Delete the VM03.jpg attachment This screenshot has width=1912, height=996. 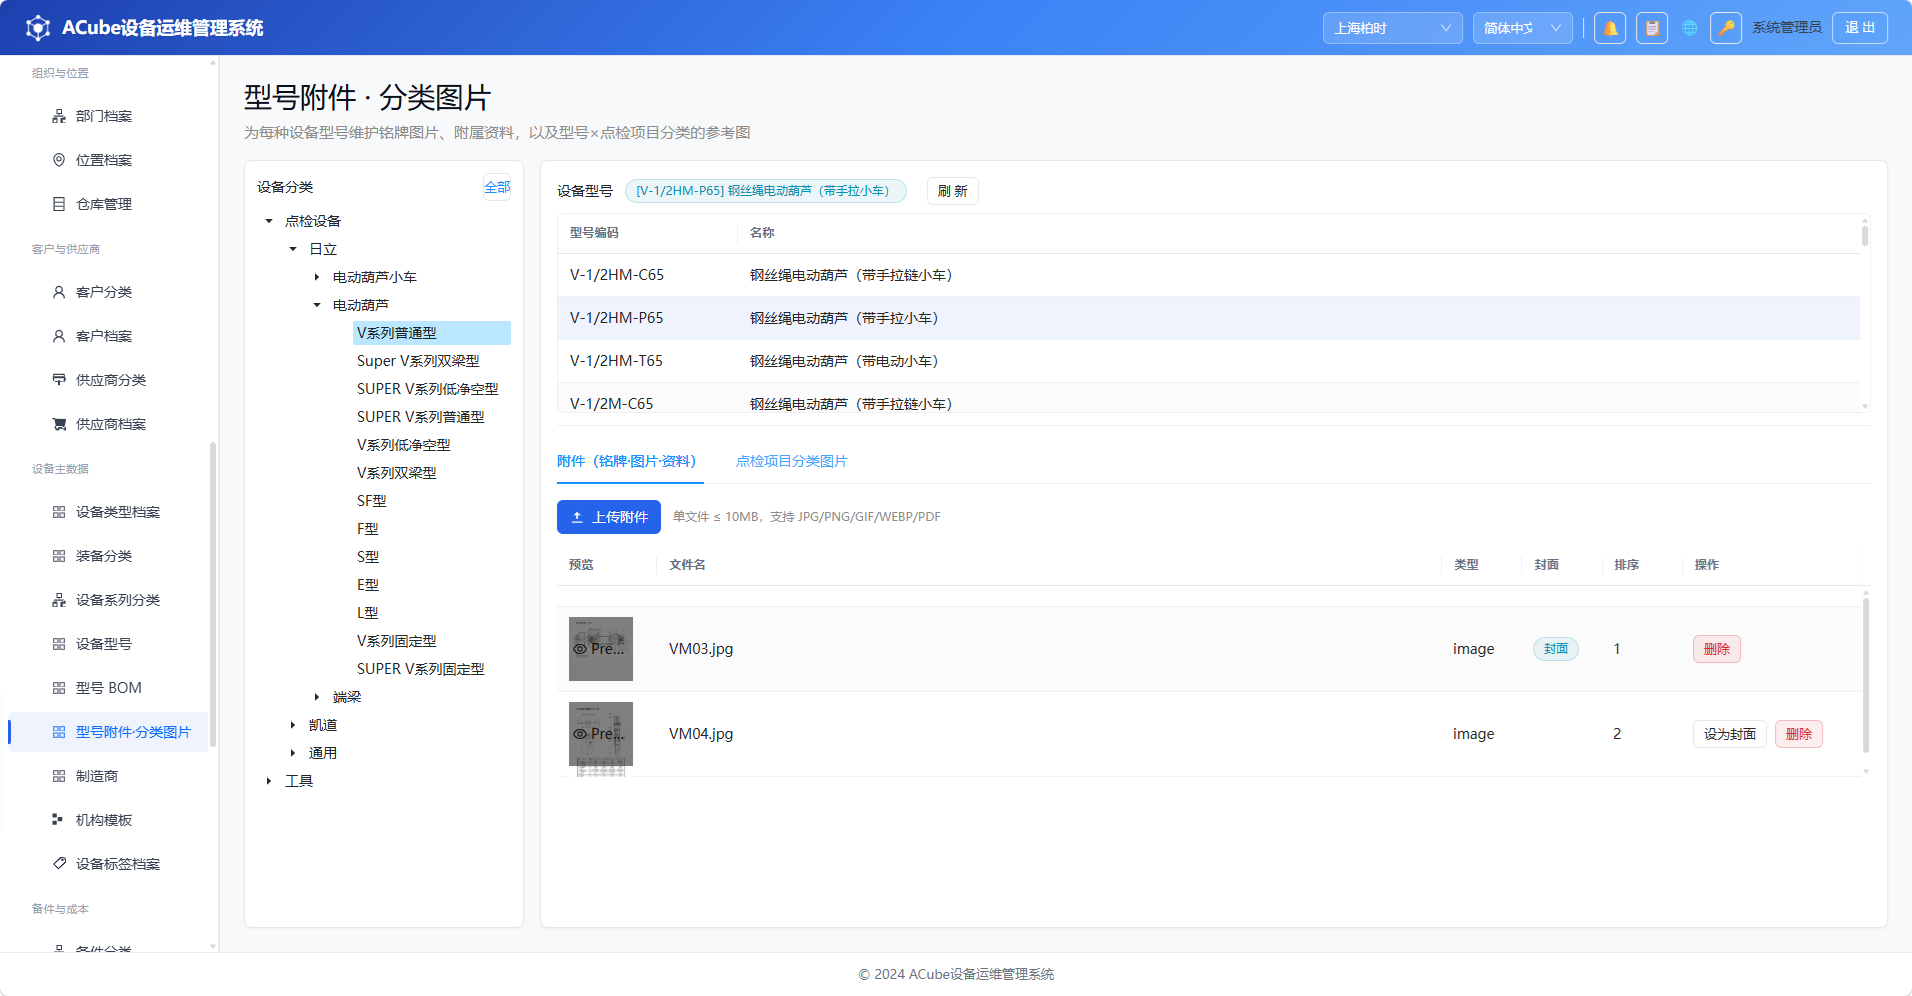(x=1717, y=649)
